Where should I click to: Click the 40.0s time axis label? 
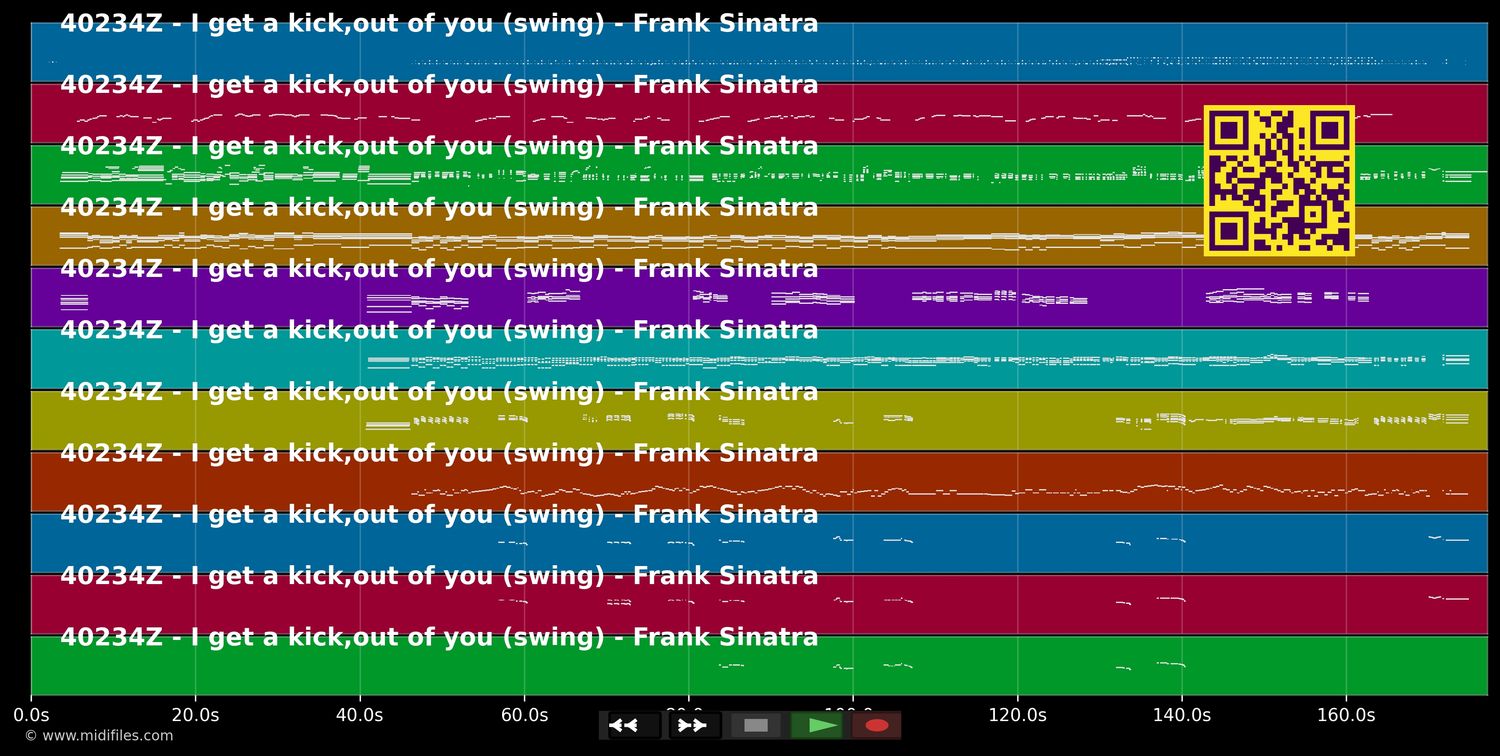(359, 715)
